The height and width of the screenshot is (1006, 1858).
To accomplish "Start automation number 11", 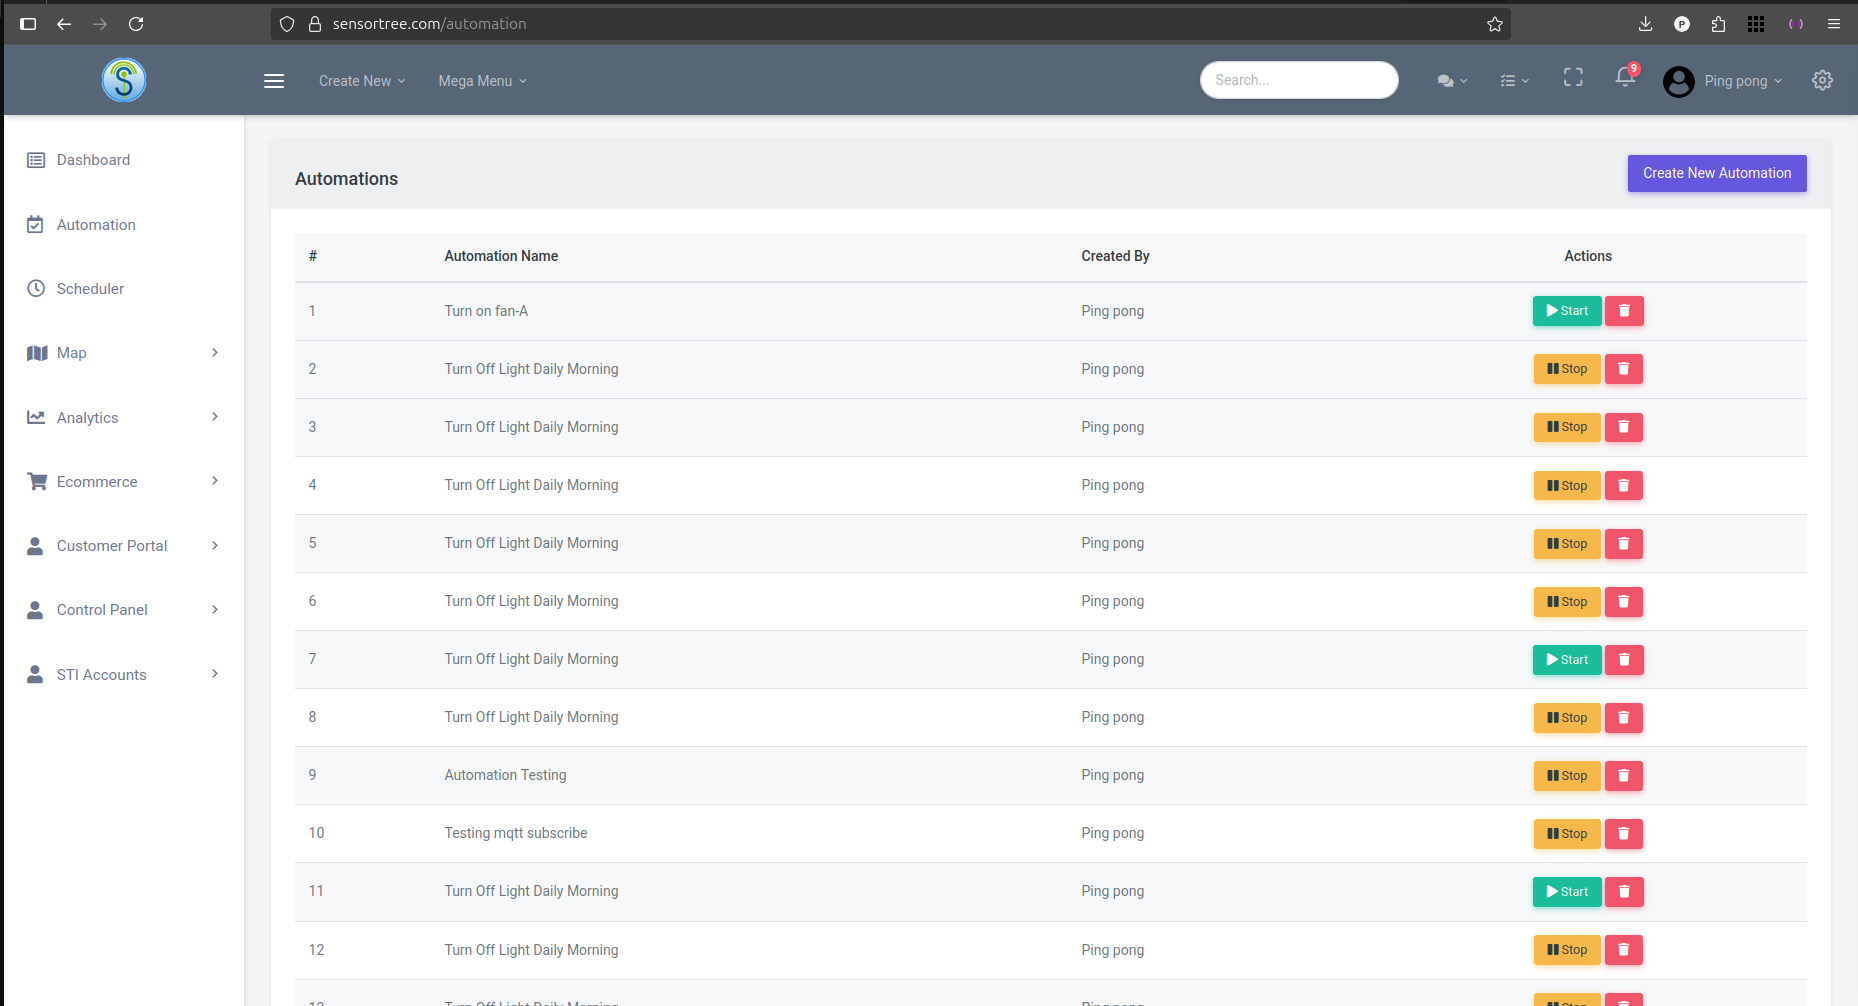I will 1566,892.
